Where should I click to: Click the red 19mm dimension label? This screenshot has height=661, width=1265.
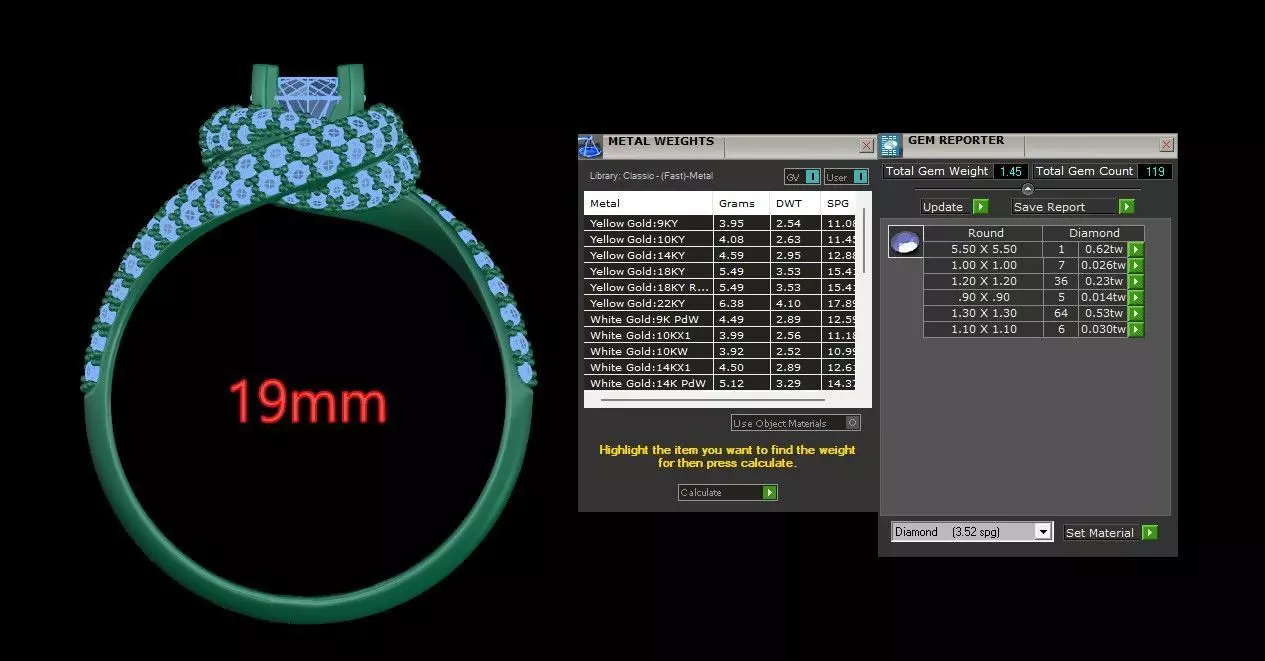point(307,402)
